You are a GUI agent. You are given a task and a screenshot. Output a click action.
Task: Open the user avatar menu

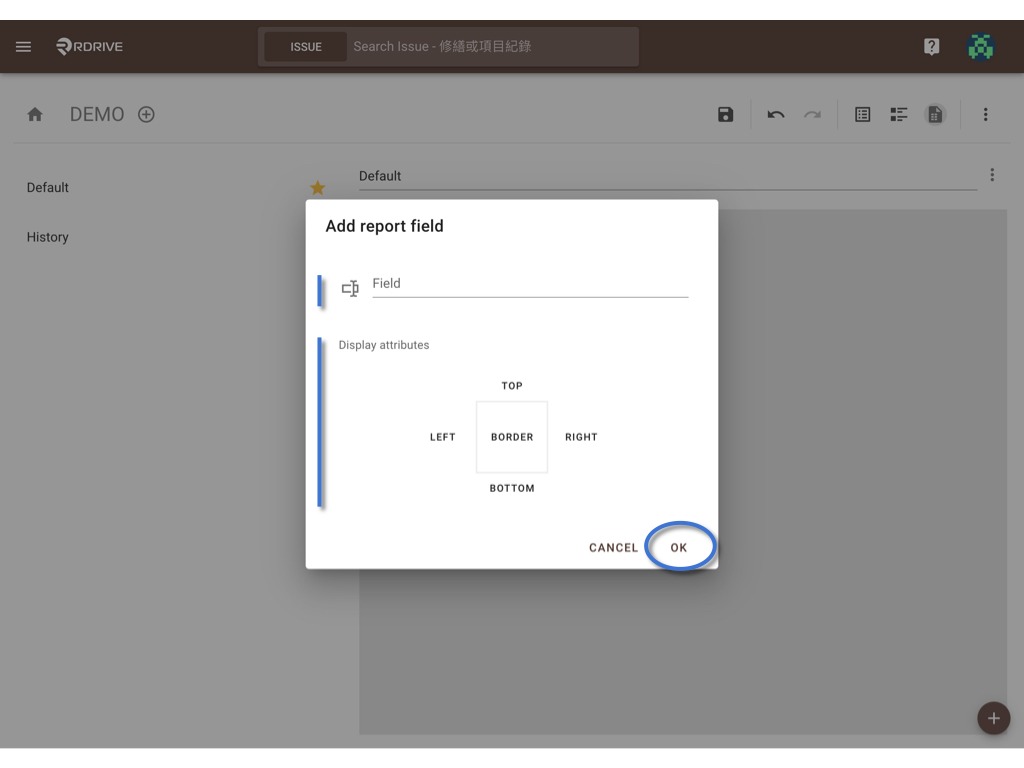coord(980,46)
